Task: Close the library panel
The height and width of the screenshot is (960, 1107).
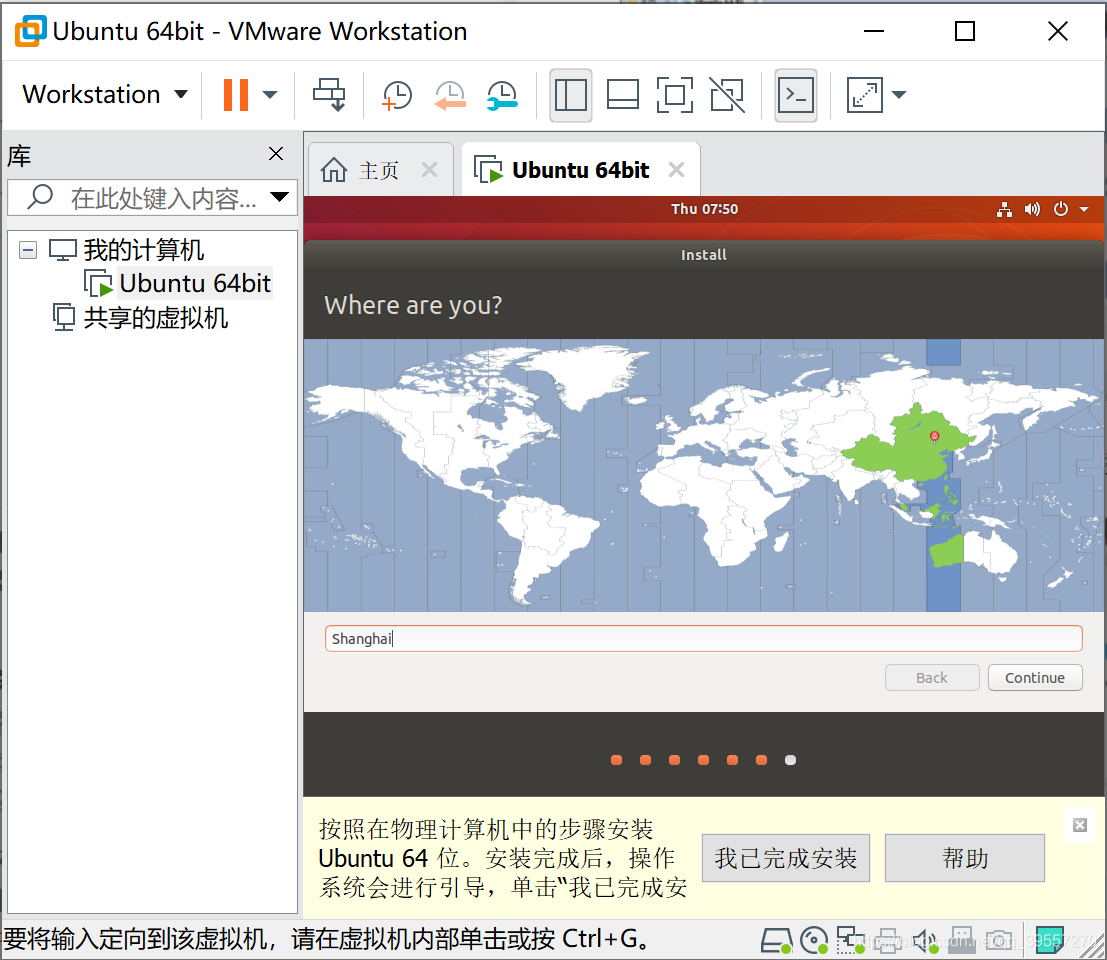Action: pos(276,154)
